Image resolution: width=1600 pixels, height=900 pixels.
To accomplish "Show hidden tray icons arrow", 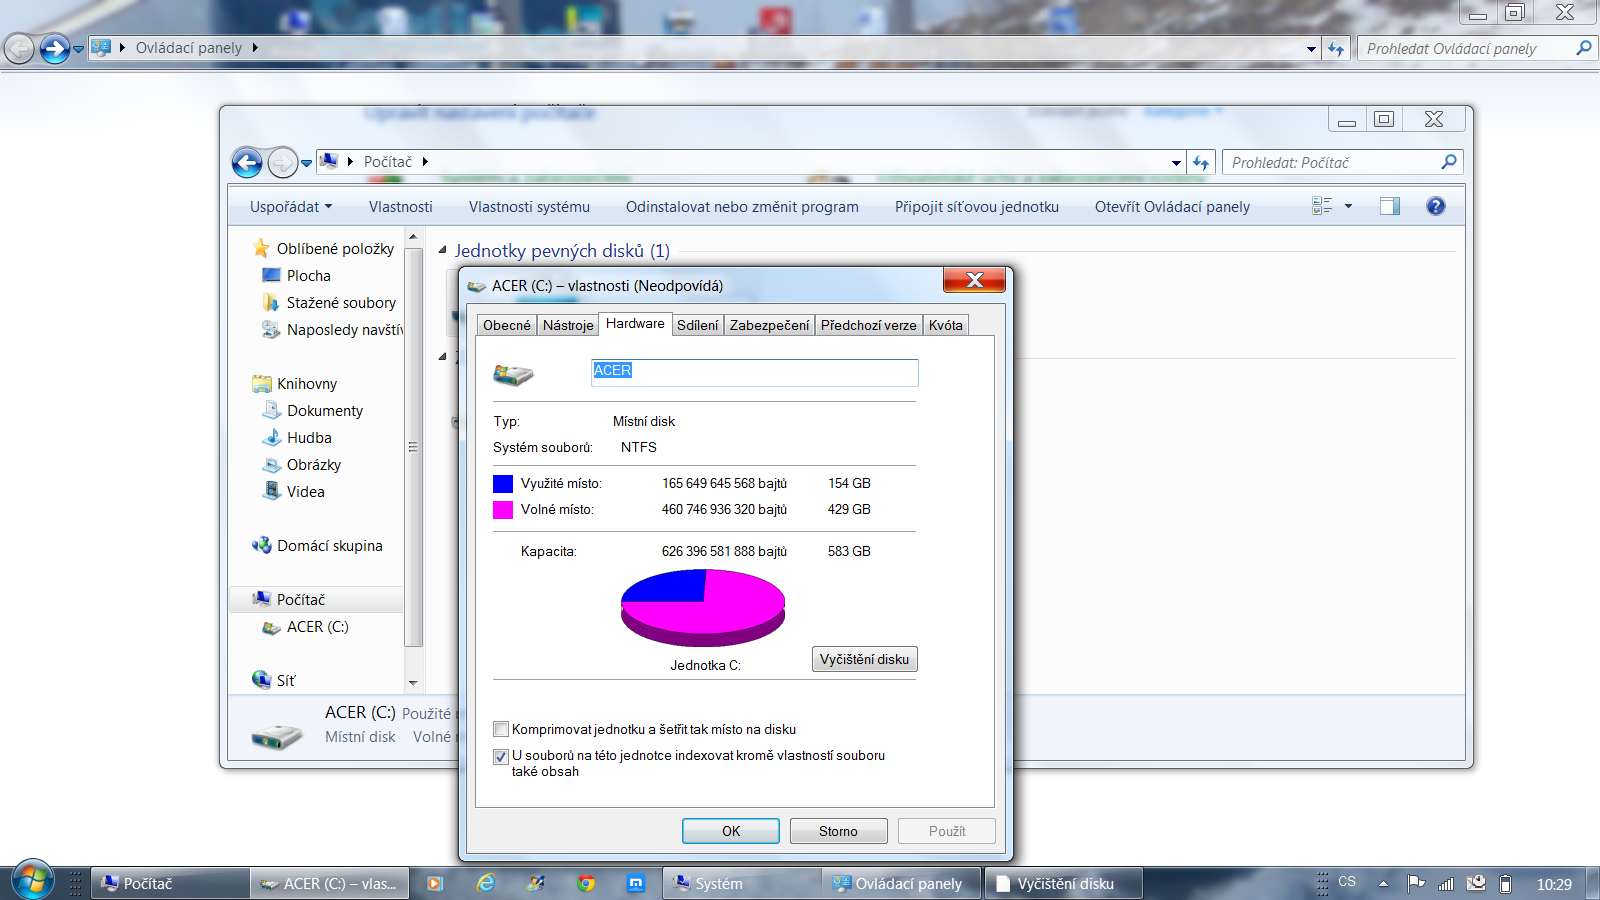I will (1383, 884).
